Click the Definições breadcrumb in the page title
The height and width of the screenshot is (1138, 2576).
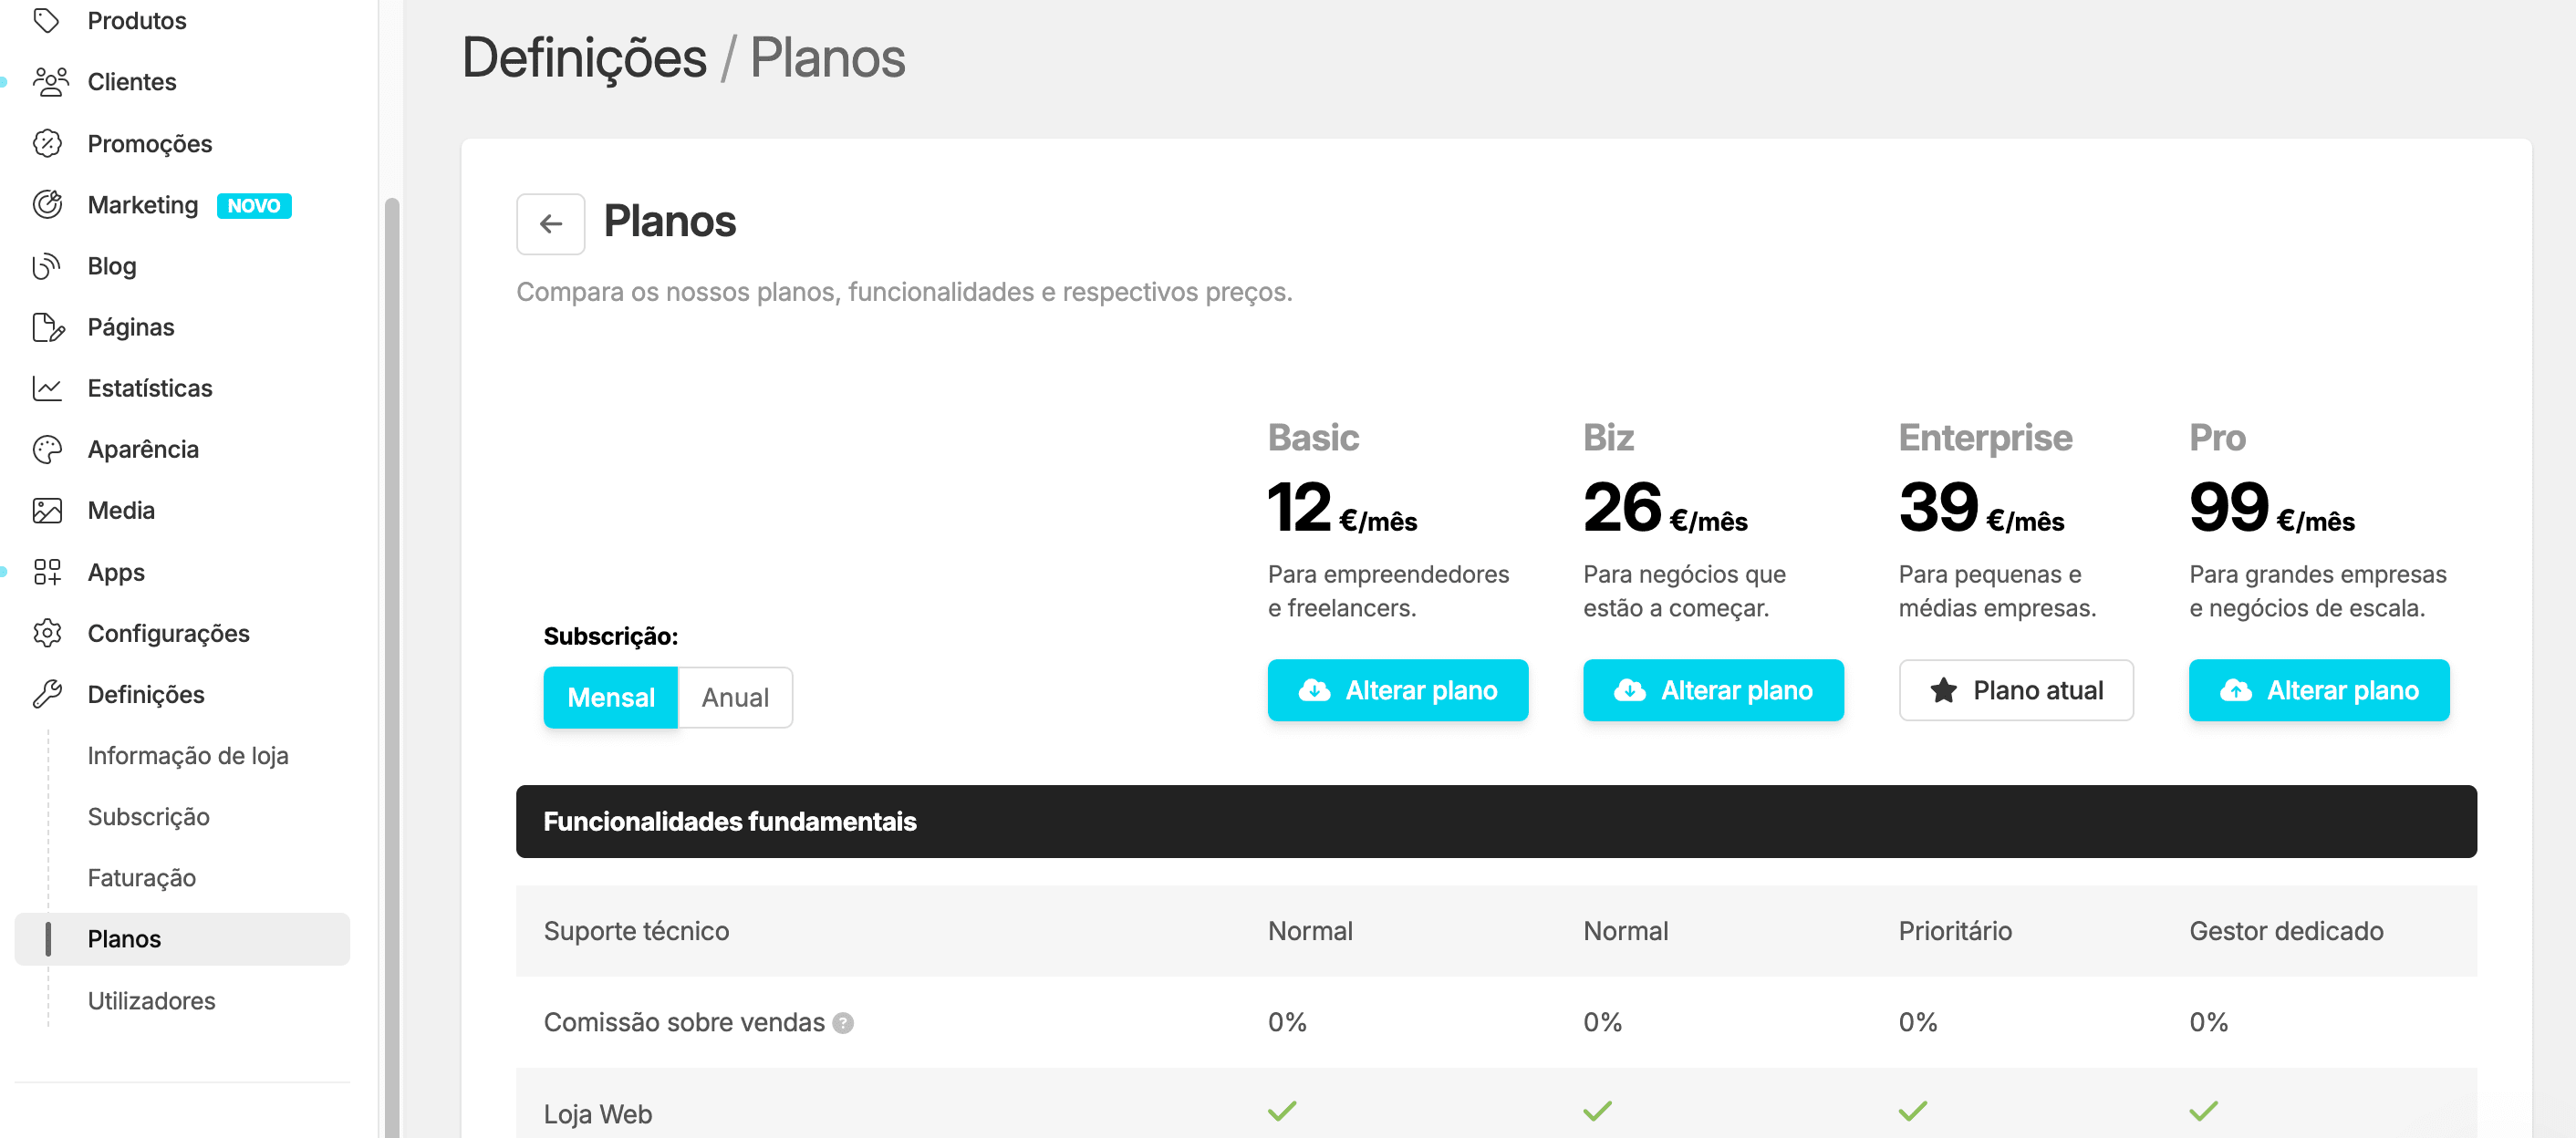(x=584, y=58)
